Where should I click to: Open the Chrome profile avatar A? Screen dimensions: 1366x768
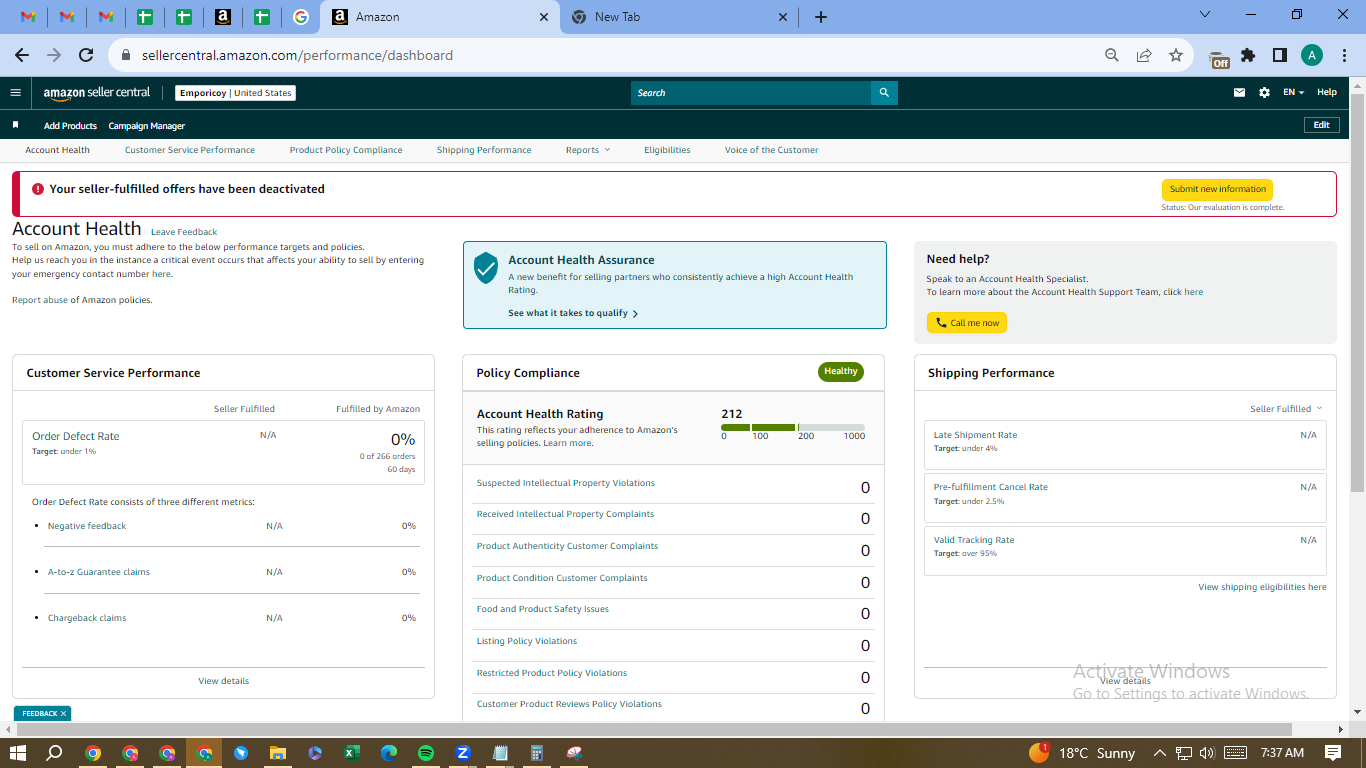[x=1312, y=56]
